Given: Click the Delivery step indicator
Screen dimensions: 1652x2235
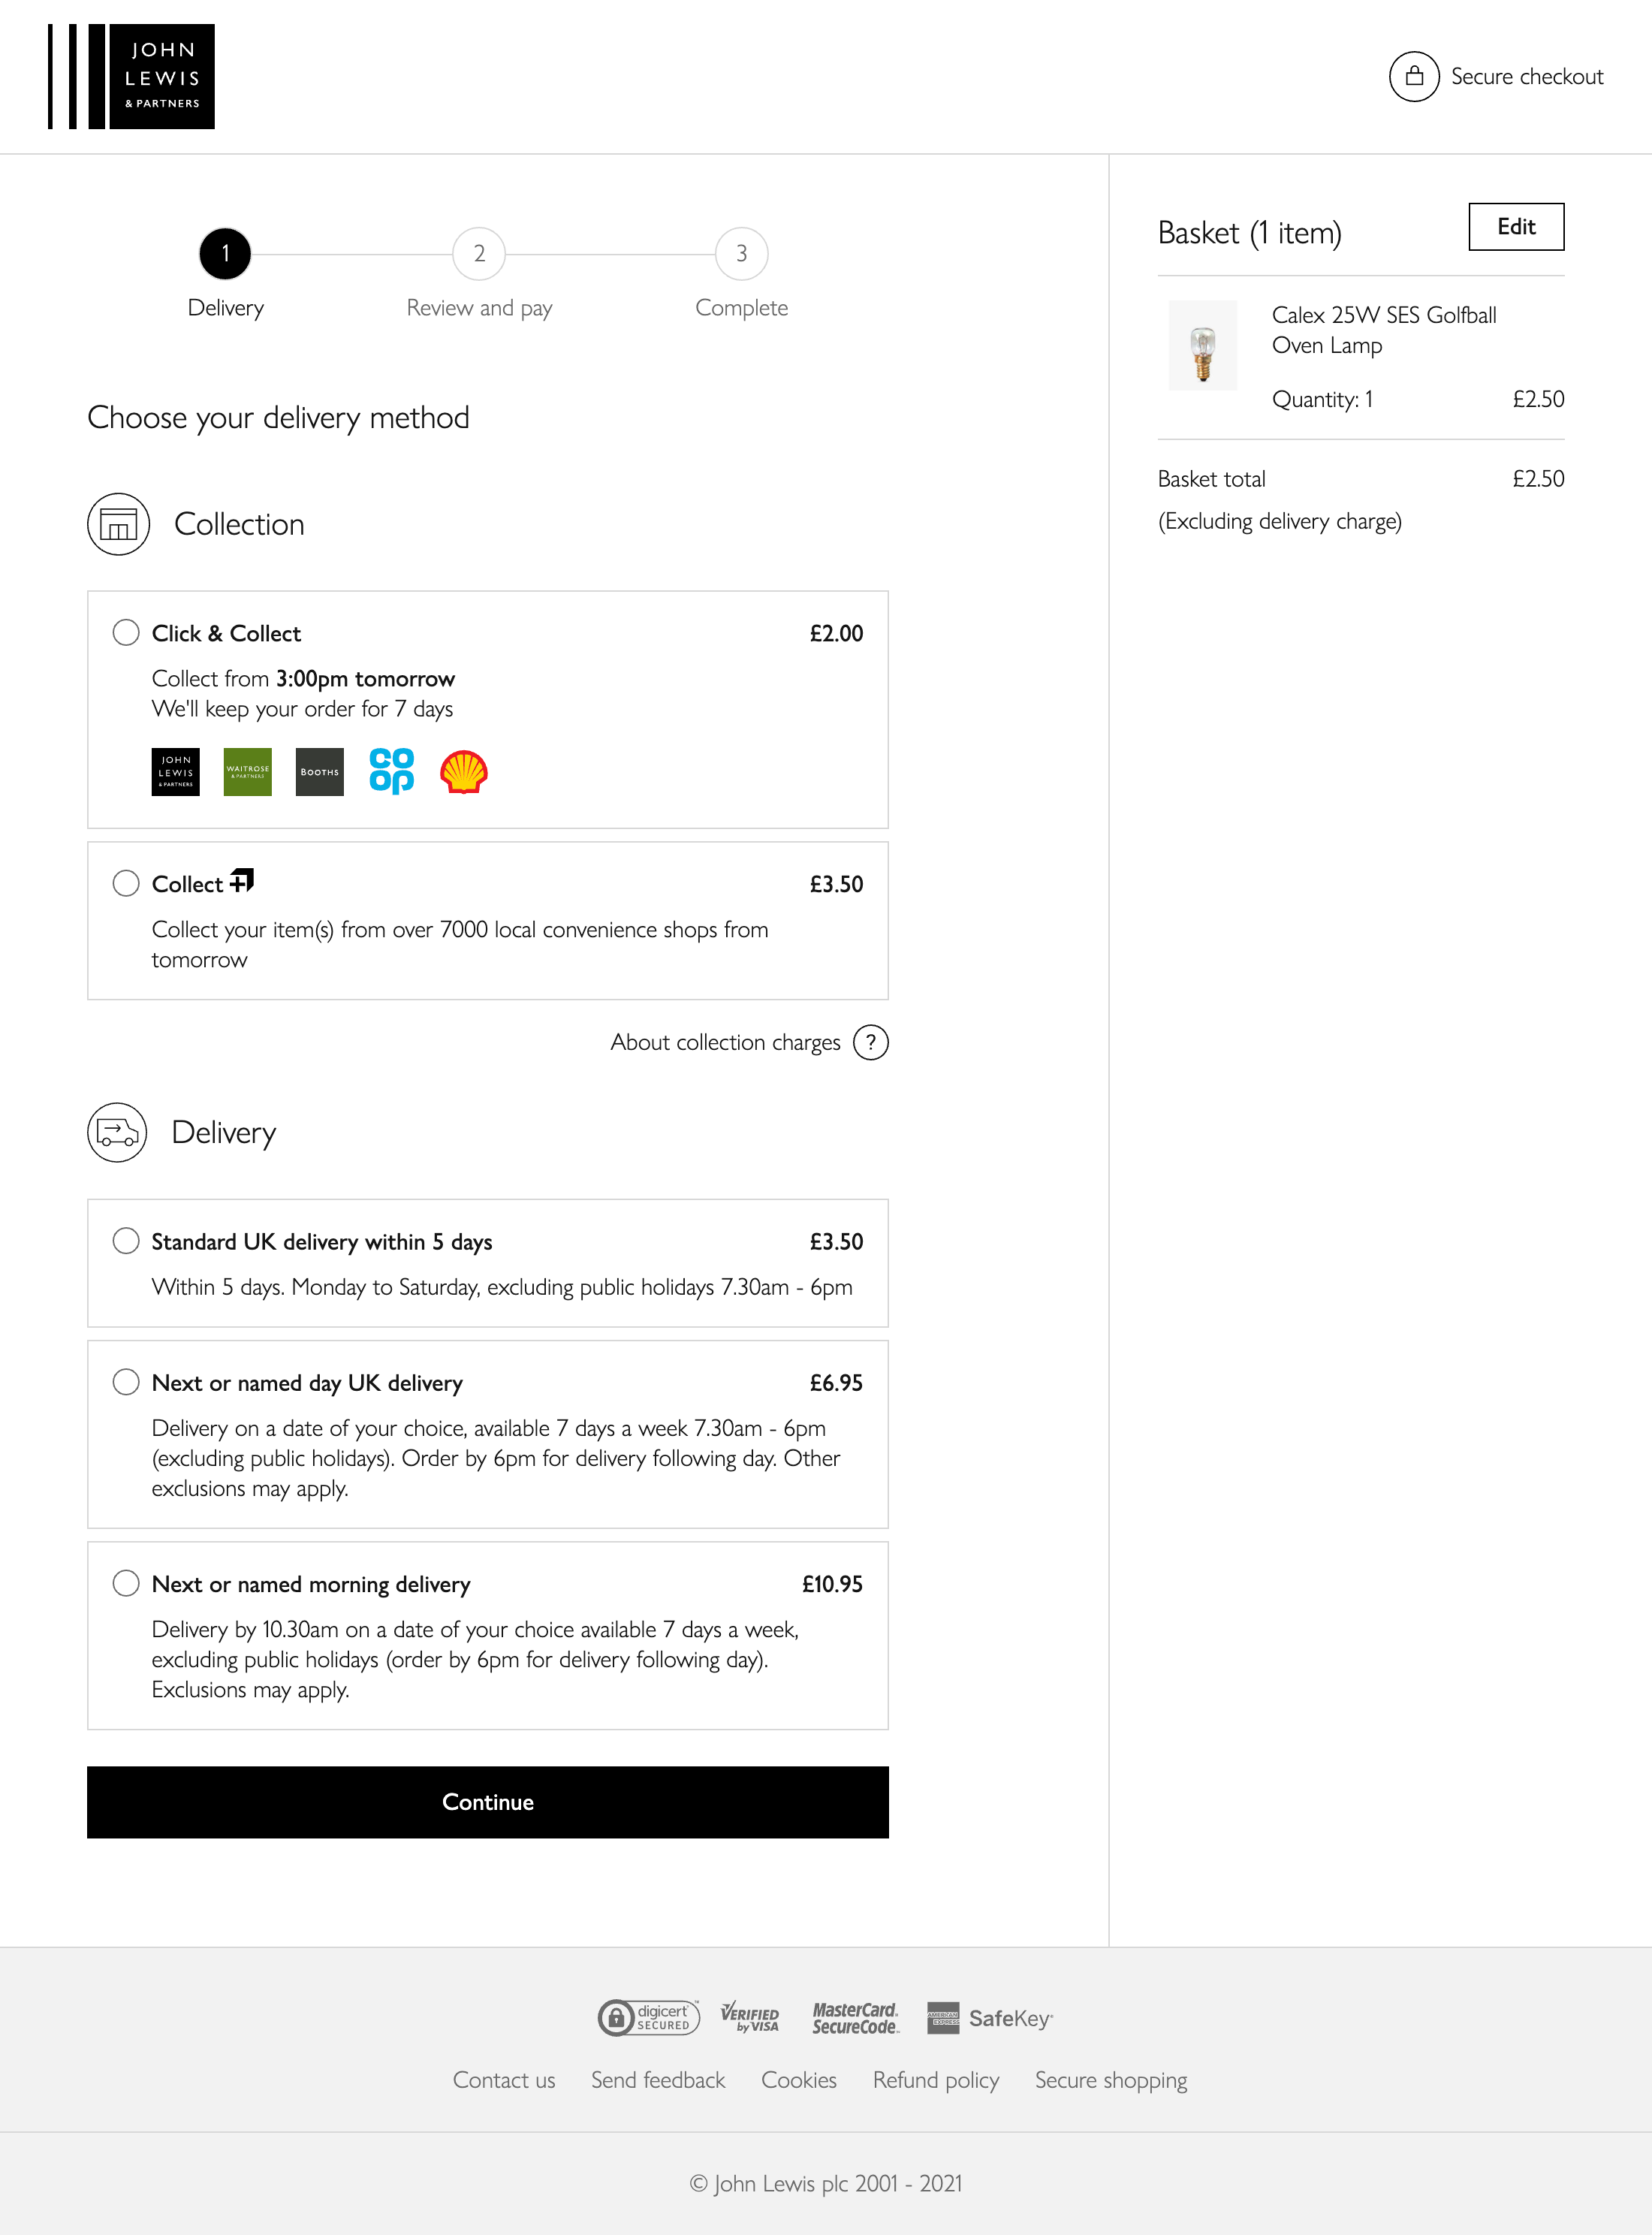Looking at the screenshot, I should coord(225,254).
